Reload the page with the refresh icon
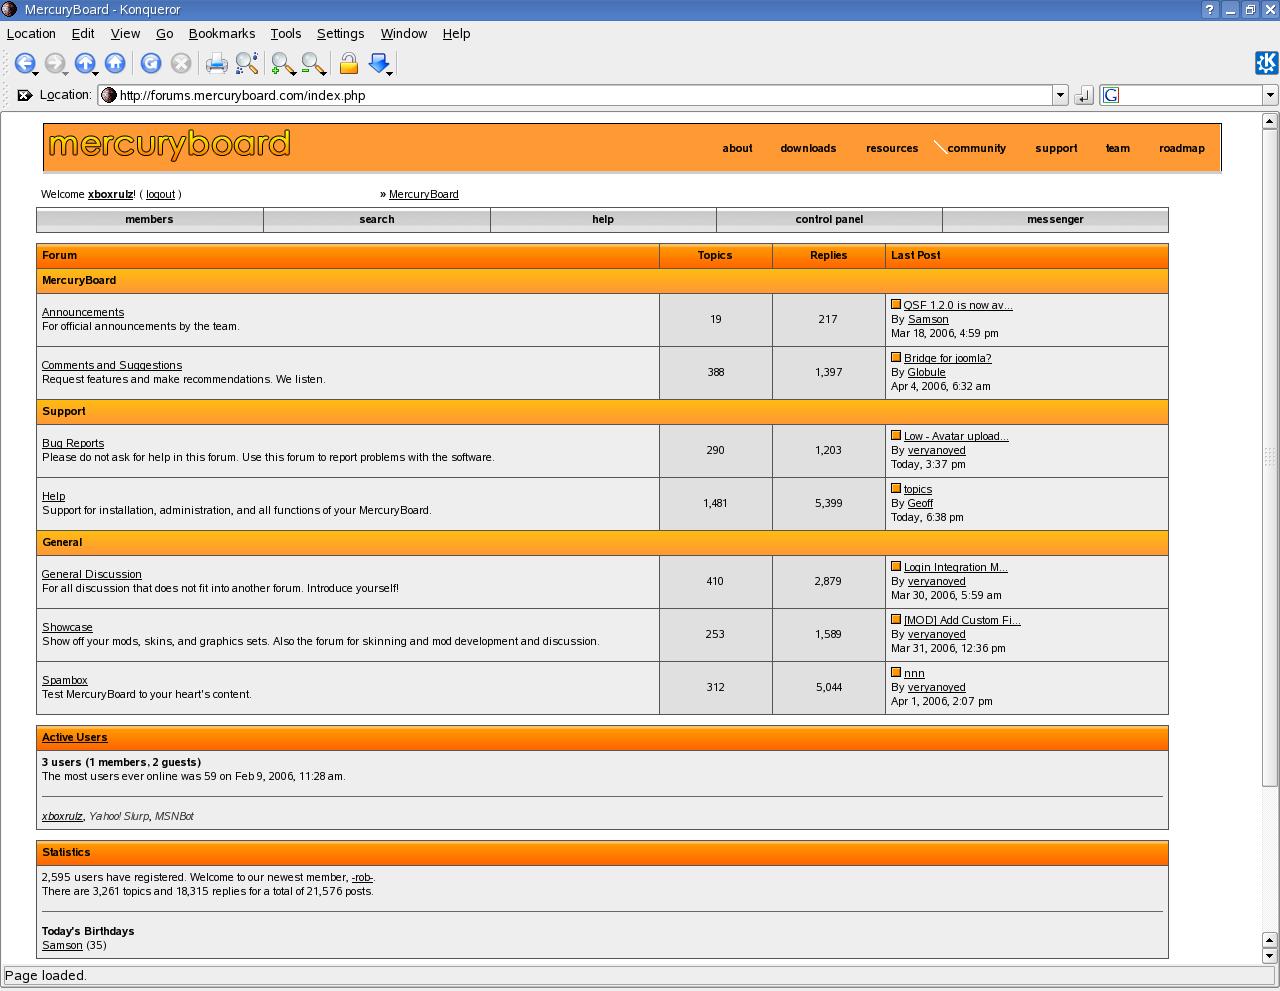 151,64
